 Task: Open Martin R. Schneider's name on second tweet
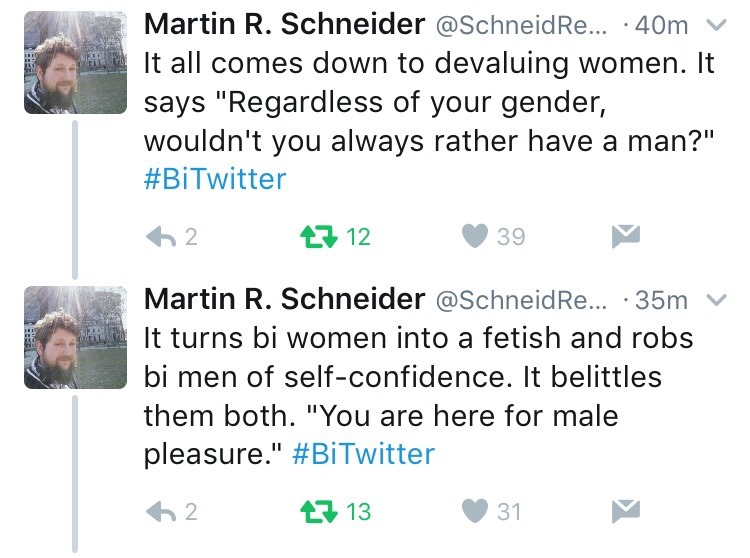coord(284,299)
